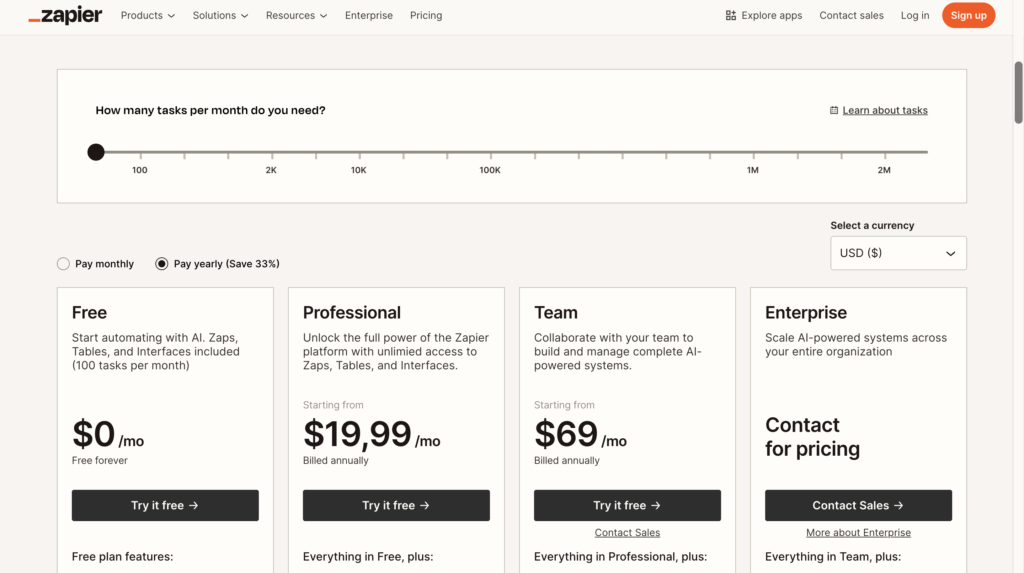Select the Pay yearly radio button
Screen dimensions: 1024x573
coord(162,264)
